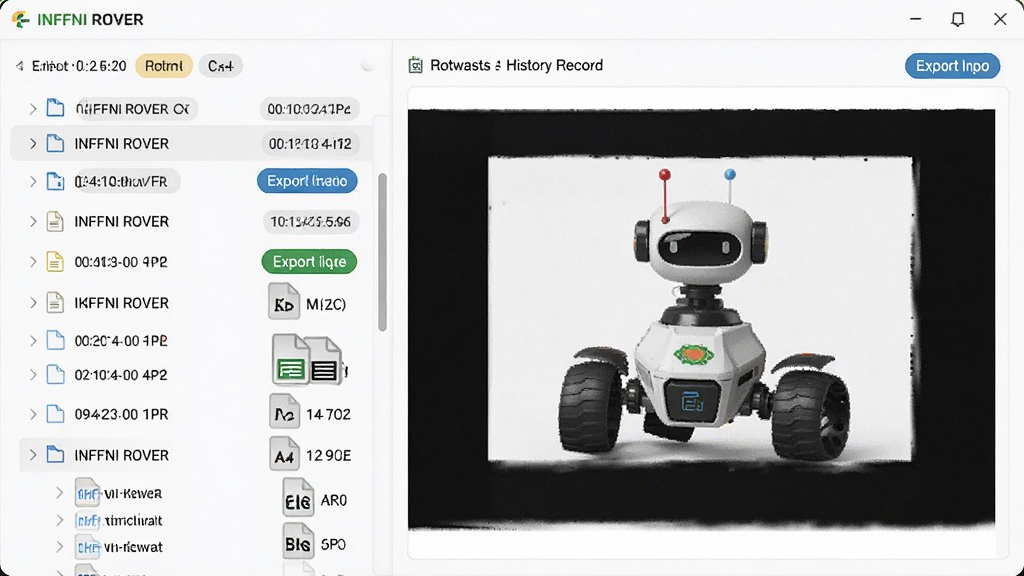Click the file icon of 09423:00 1PR row
This screenshot has width=1024, height=576.
point(56,414)
